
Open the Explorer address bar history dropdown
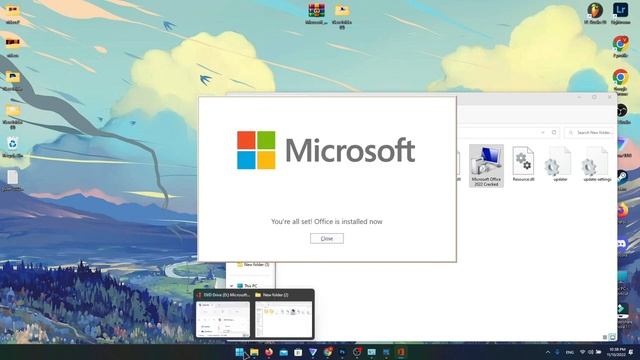pyautogui.click(x=542, y=133)
